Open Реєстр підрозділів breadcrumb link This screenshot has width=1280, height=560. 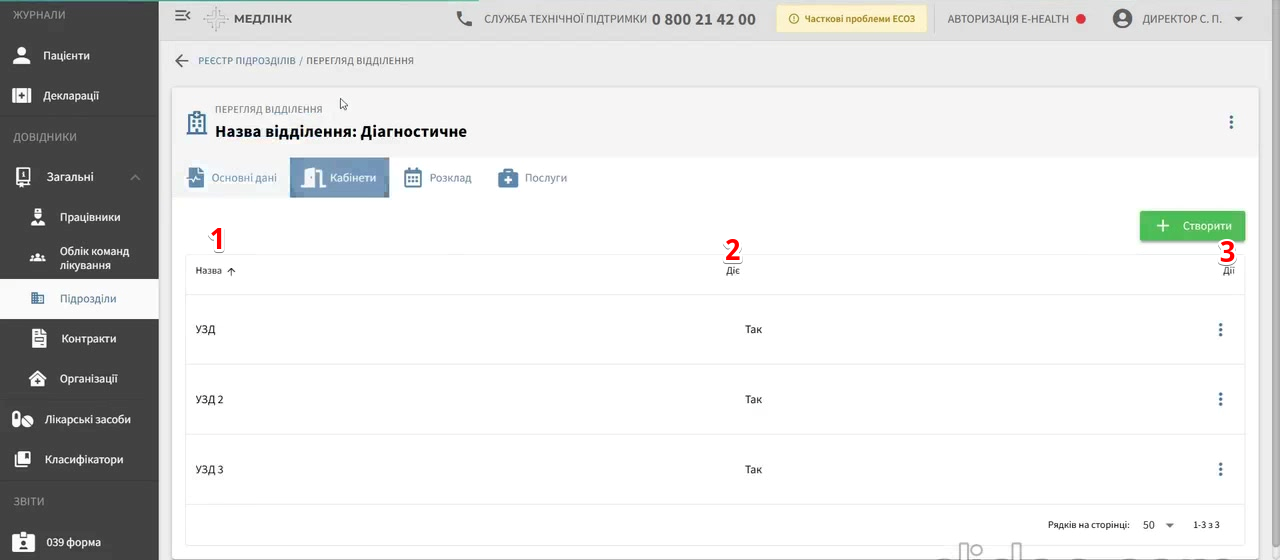(x=247, y=61)
